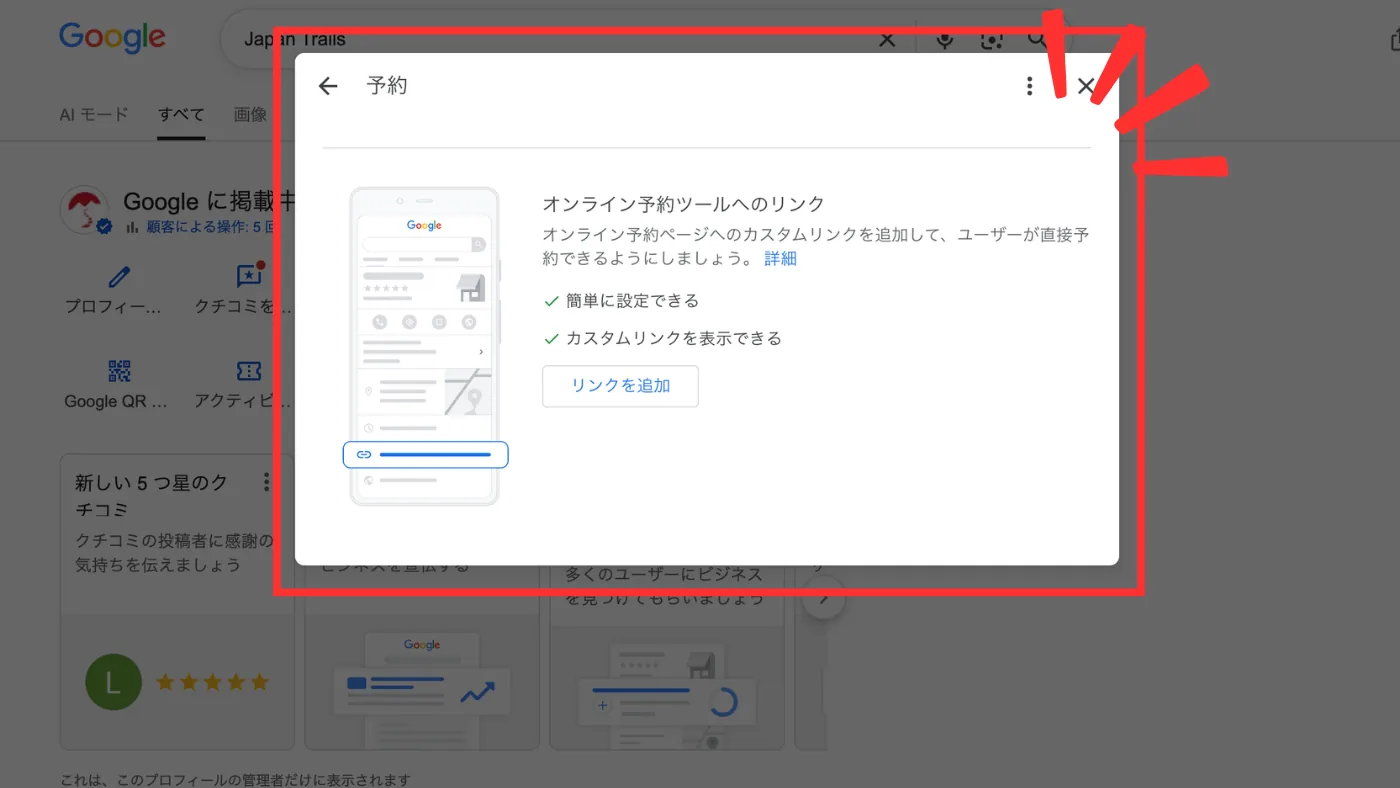Open the 詳細 link
This screenshot has height=788, width=1400.
point(780,259)
